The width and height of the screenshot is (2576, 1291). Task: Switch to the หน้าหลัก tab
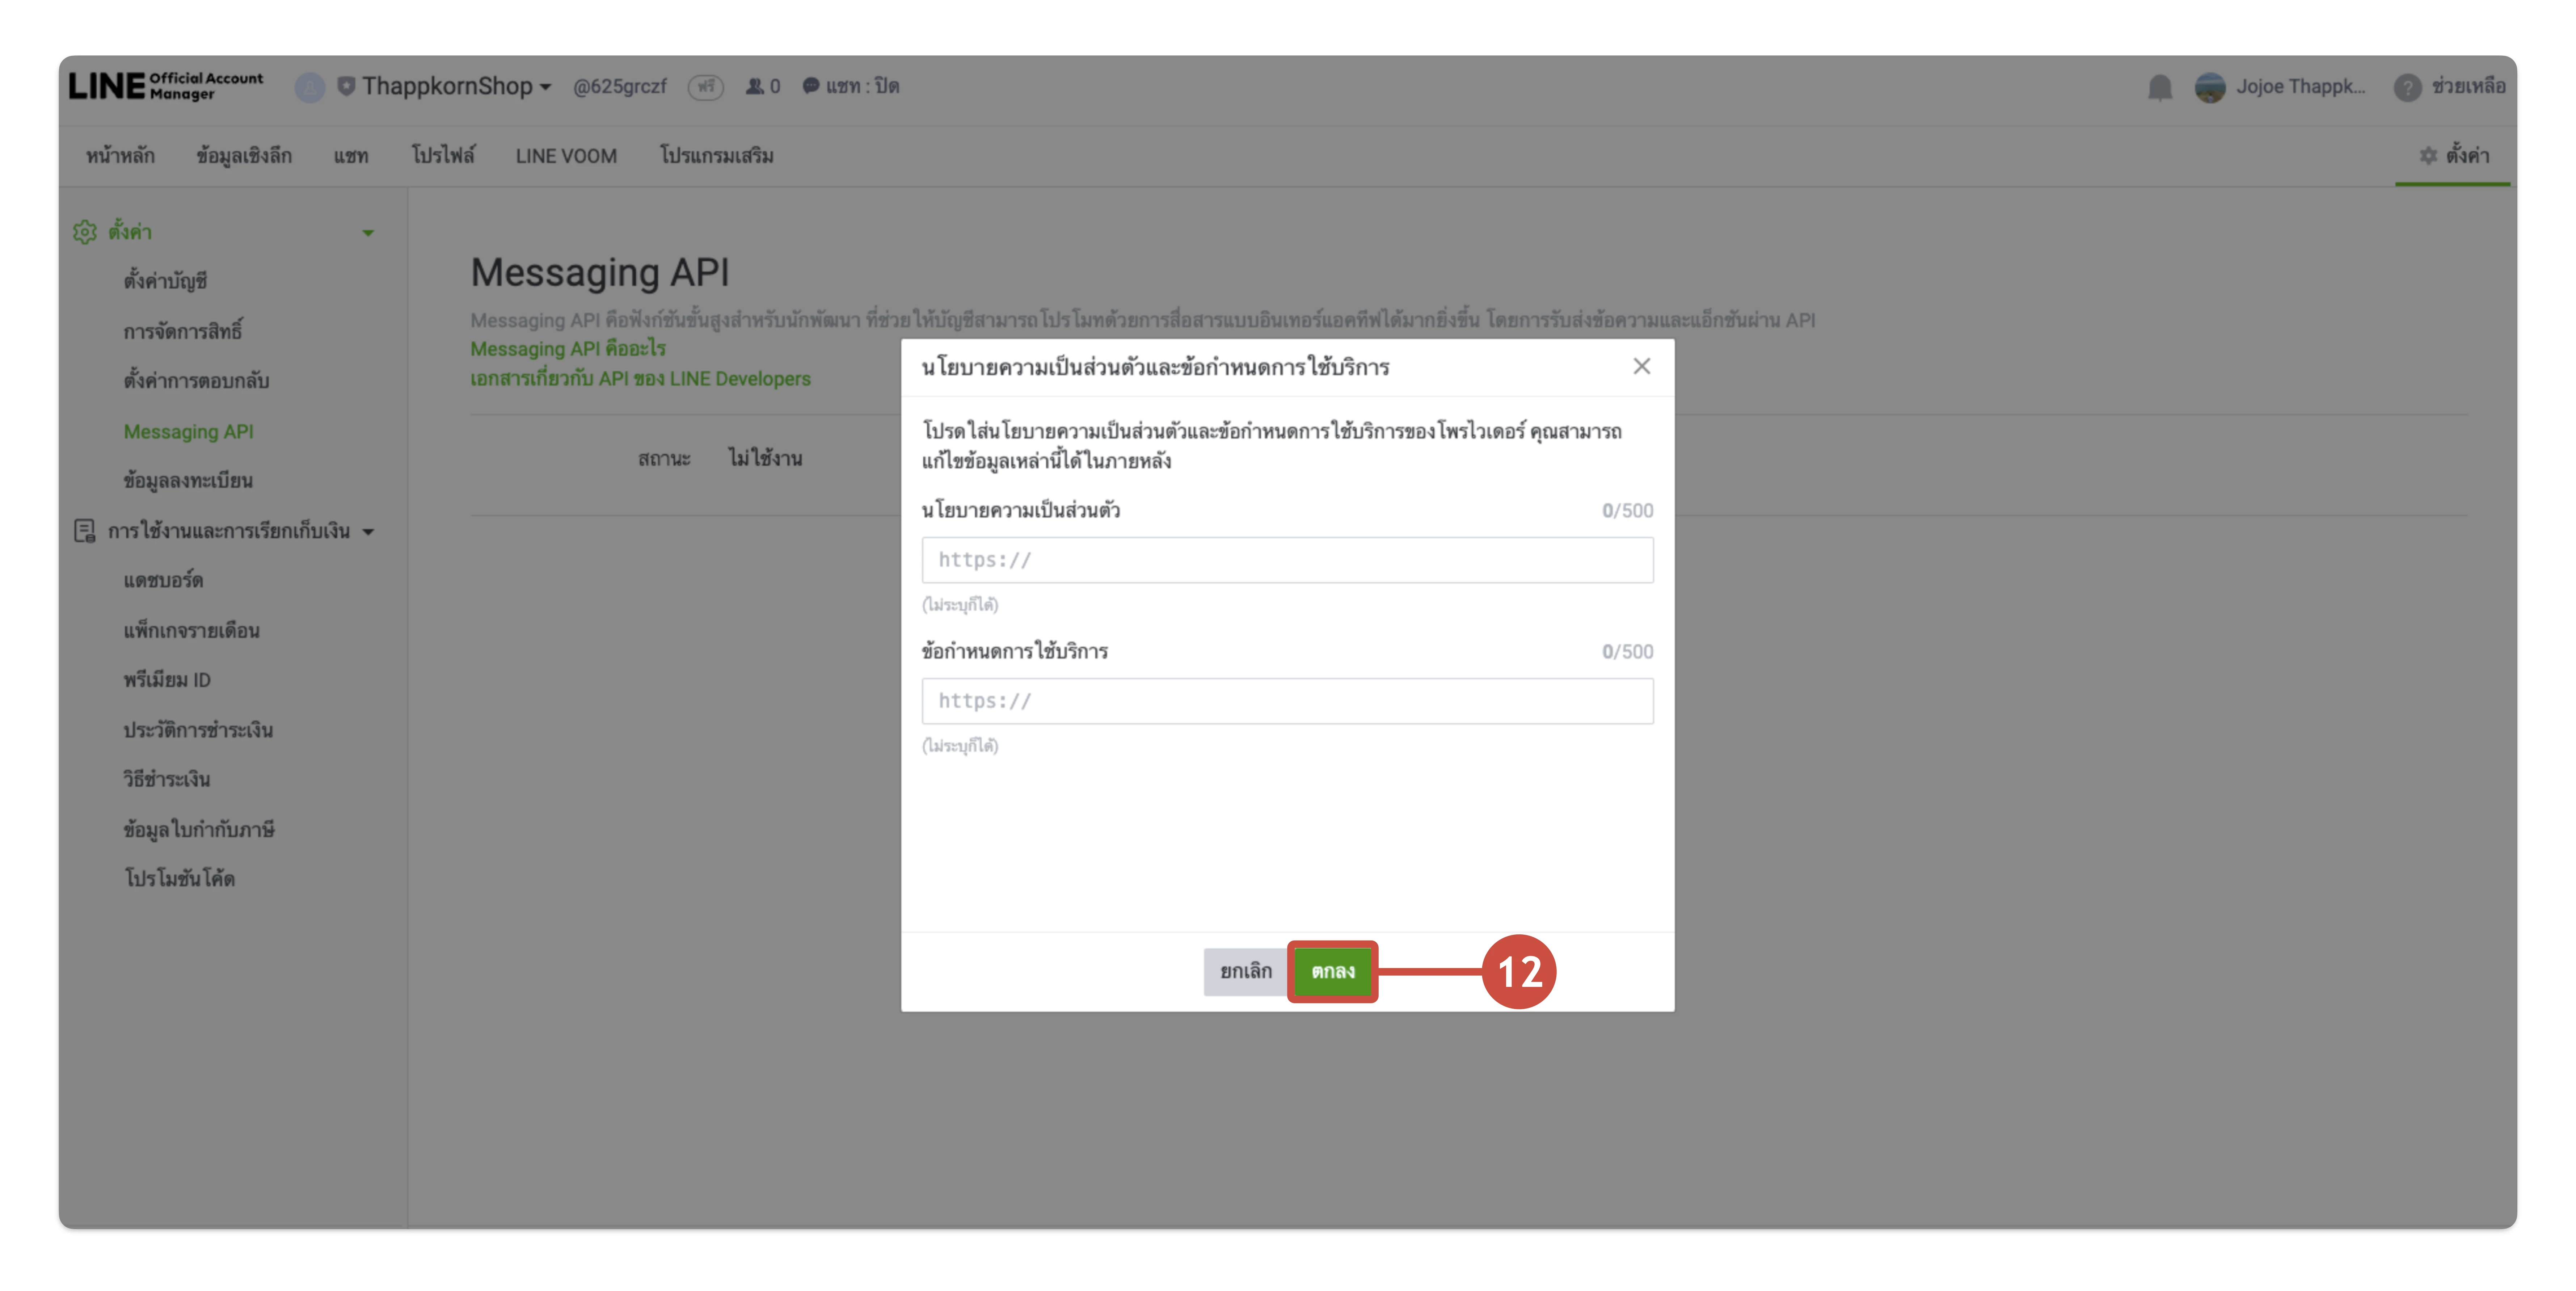(x=120, y=155)
